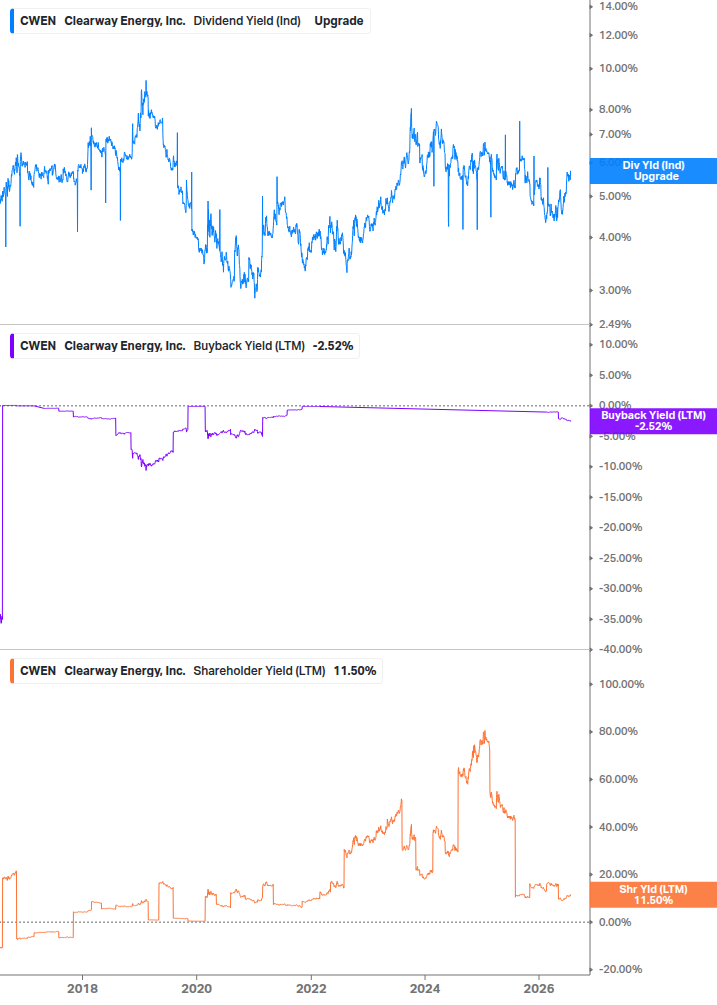Click the 2024 label on the time axis
The width and height of the screenshot is (717, 1005).
click(425, 988)
